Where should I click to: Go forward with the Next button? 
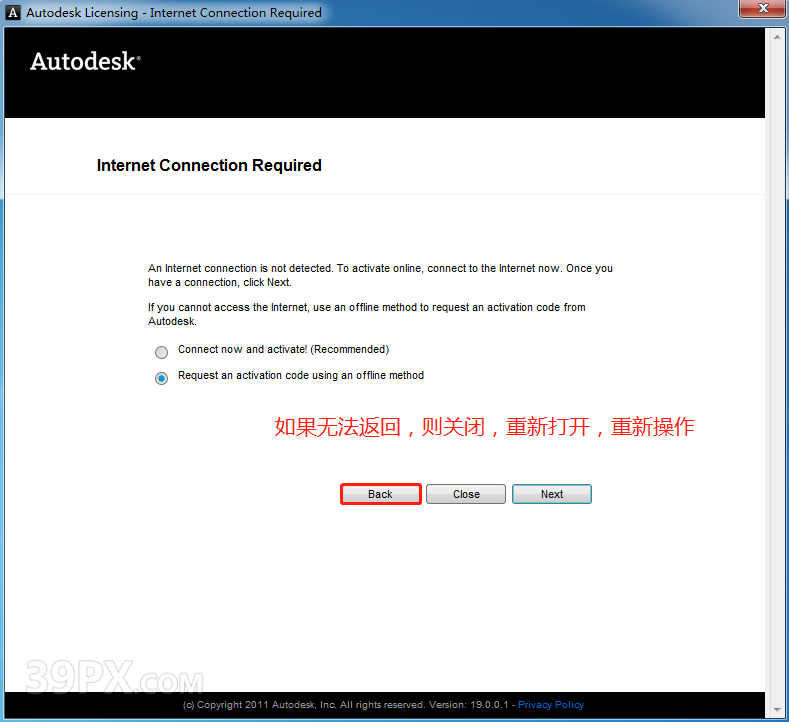point(551,494)
